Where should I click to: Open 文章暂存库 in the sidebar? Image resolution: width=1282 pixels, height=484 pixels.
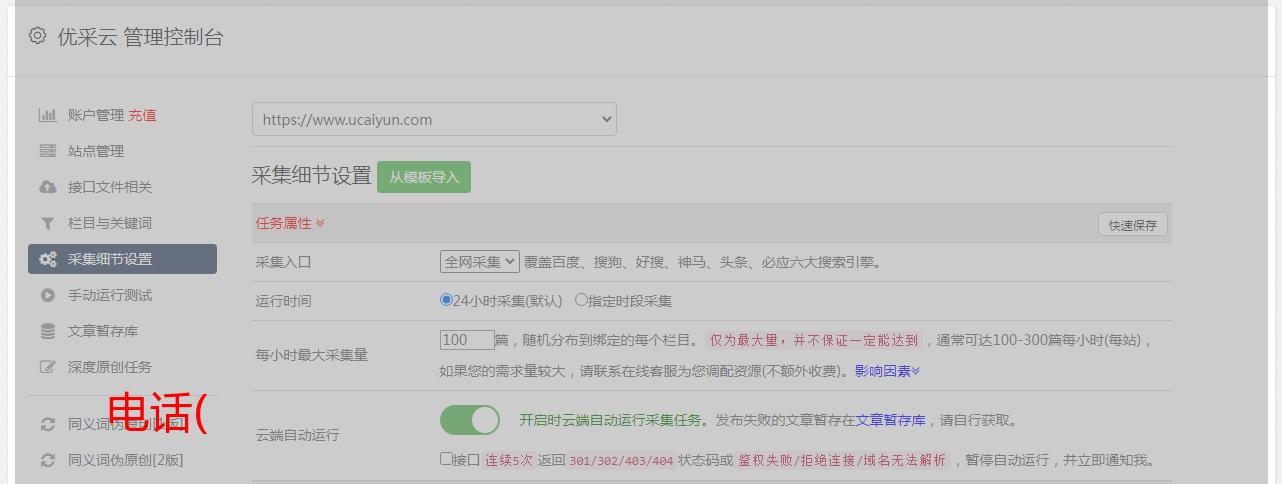click(x=103, y=331)
